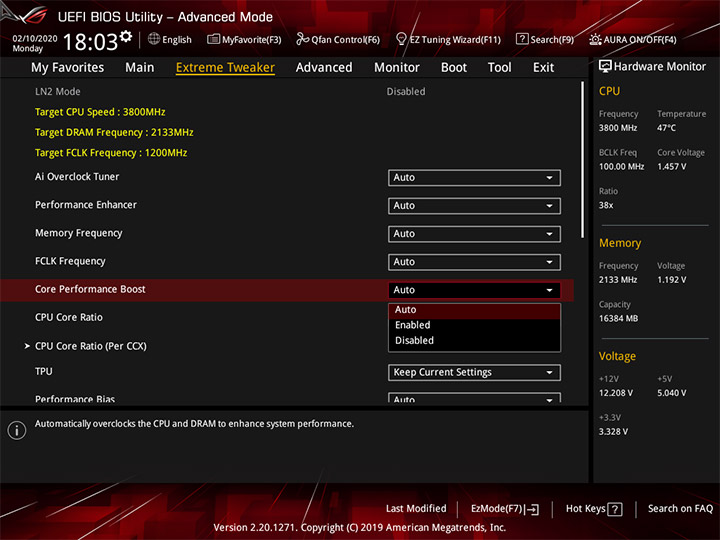Click the Hot Keys question mark box

click(614, 509)
